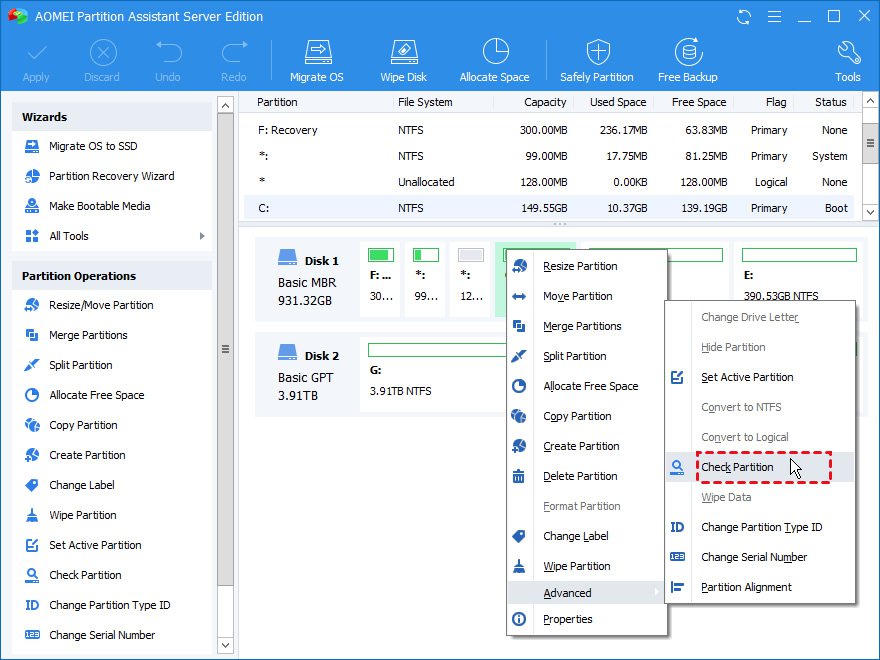Open the Wipe Disk toolbar tool
This screenshot has width=880, height=660.
click(x=404, y=61)
